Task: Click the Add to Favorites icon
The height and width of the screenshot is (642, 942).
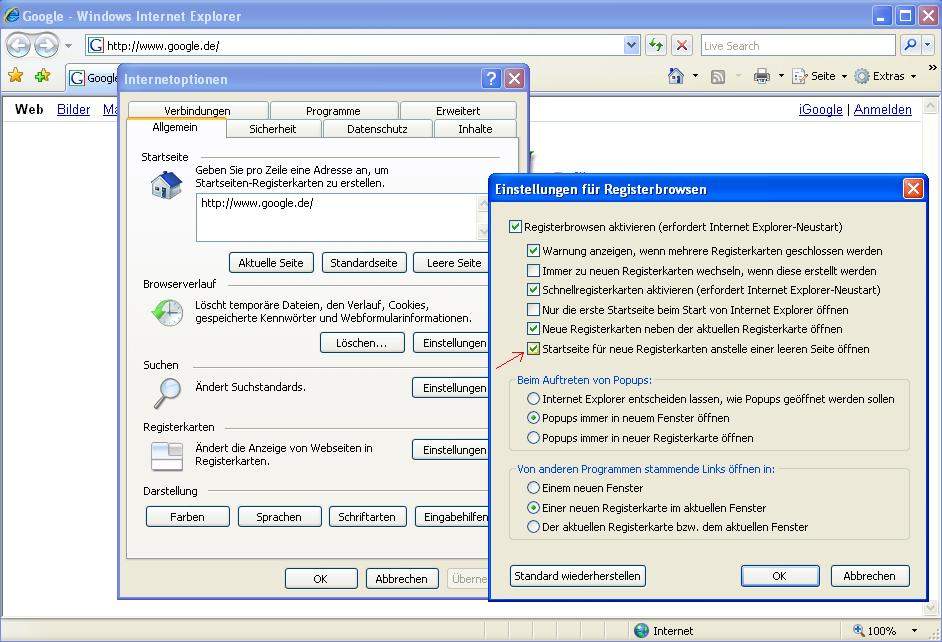Action: point(43,76)
